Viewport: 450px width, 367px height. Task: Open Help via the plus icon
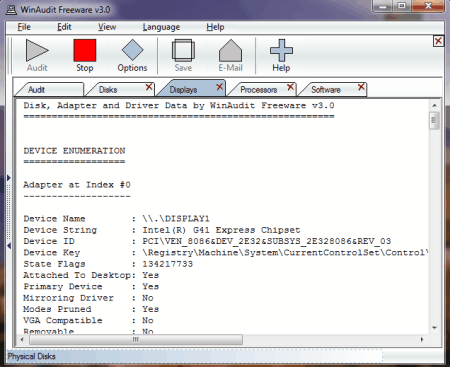[x=281, y=55]
